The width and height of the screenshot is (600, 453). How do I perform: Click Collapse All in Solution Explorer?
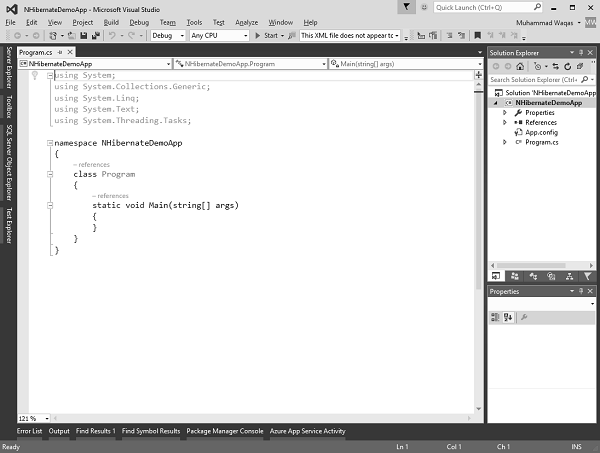[x=580, y=67]
